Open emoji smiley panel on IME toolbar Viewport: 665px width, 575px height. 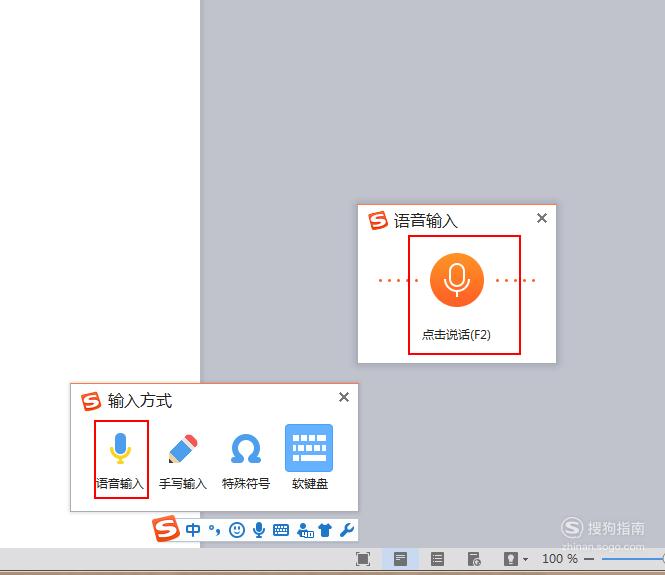(x=237, y=530)
